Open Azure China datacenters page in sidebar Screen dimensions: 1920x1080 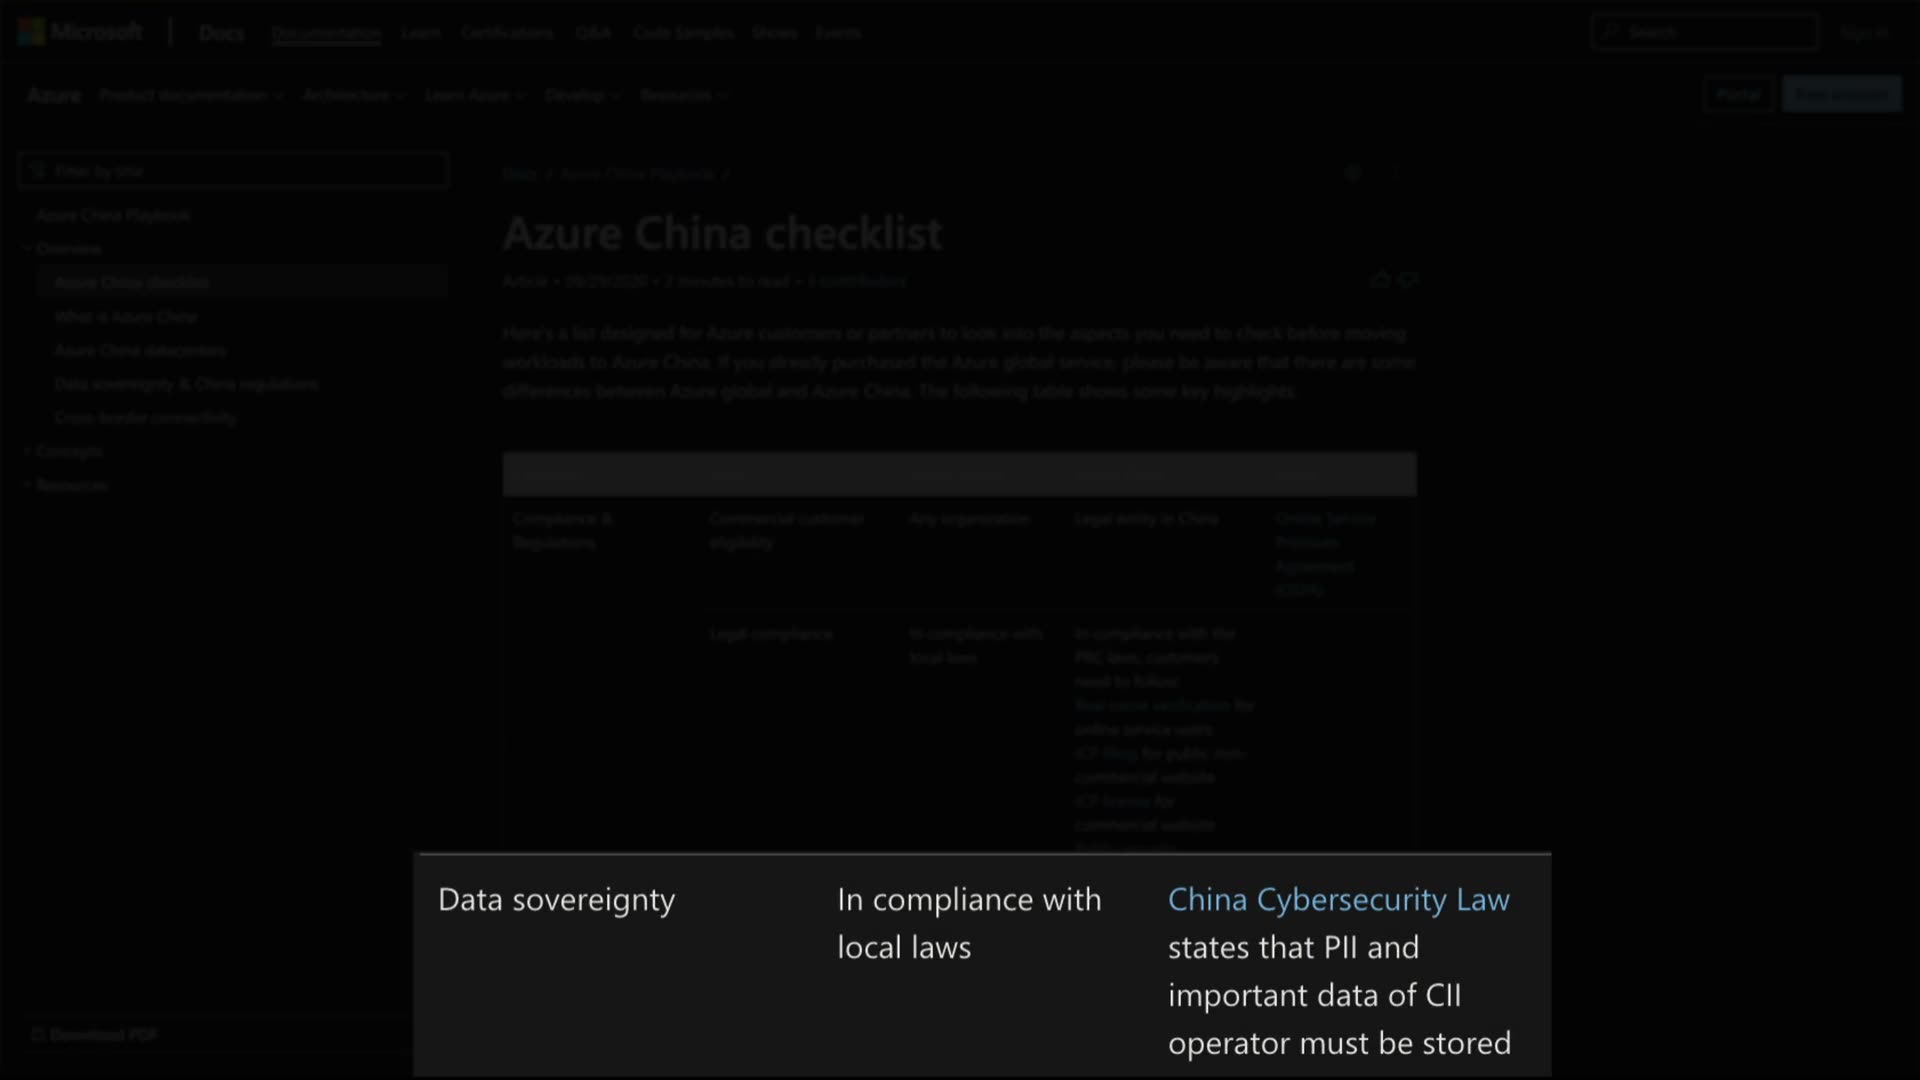[140, 350]
